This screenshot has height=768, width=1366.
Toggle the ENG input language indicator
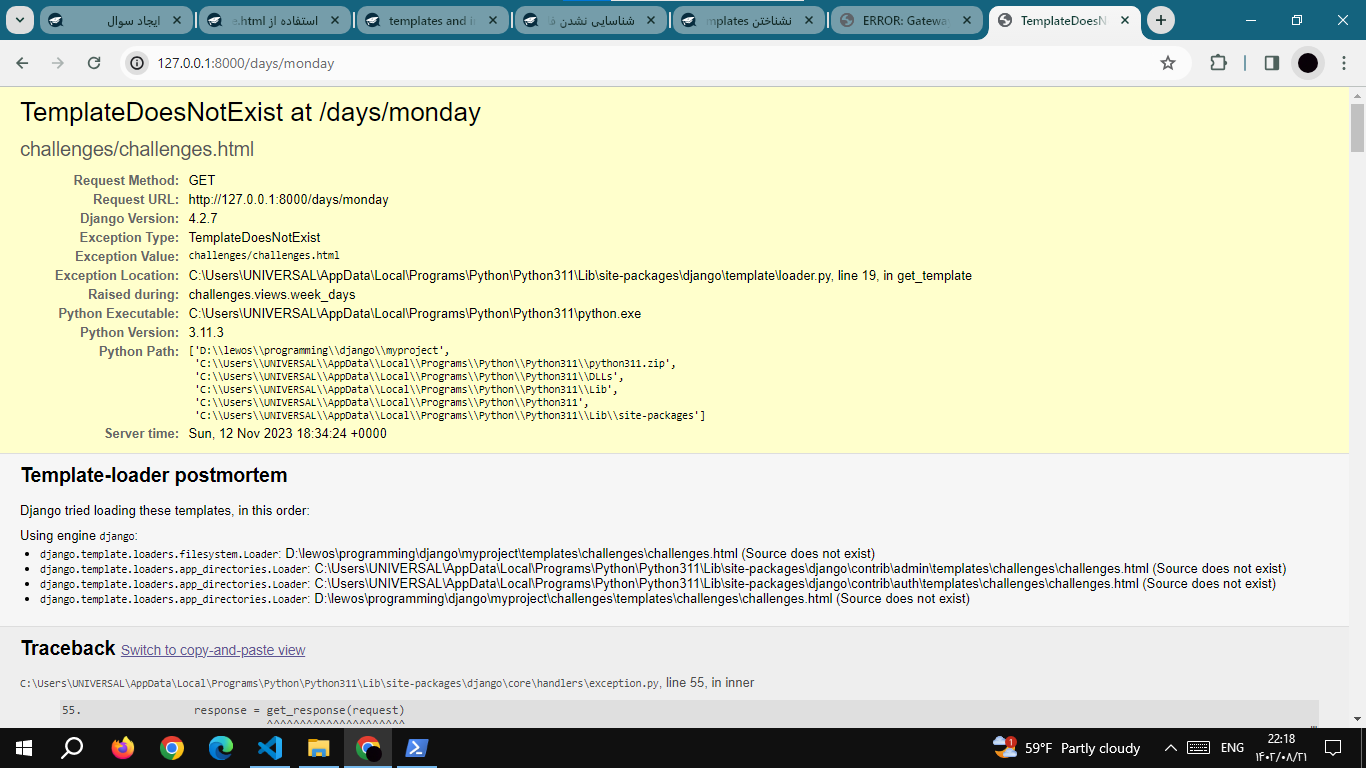(x=1232, y=748)
